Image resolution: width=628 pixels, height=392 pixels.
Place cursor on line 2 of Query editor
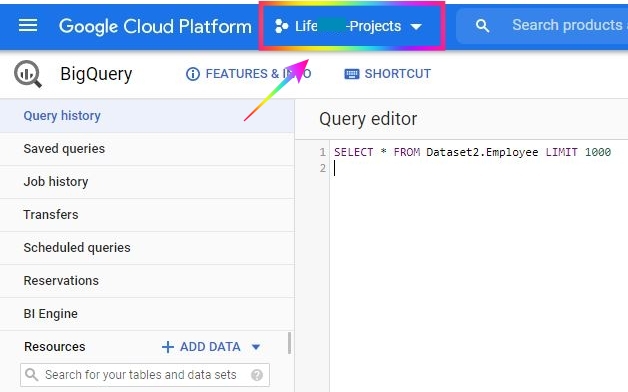(x=479, y=169)
